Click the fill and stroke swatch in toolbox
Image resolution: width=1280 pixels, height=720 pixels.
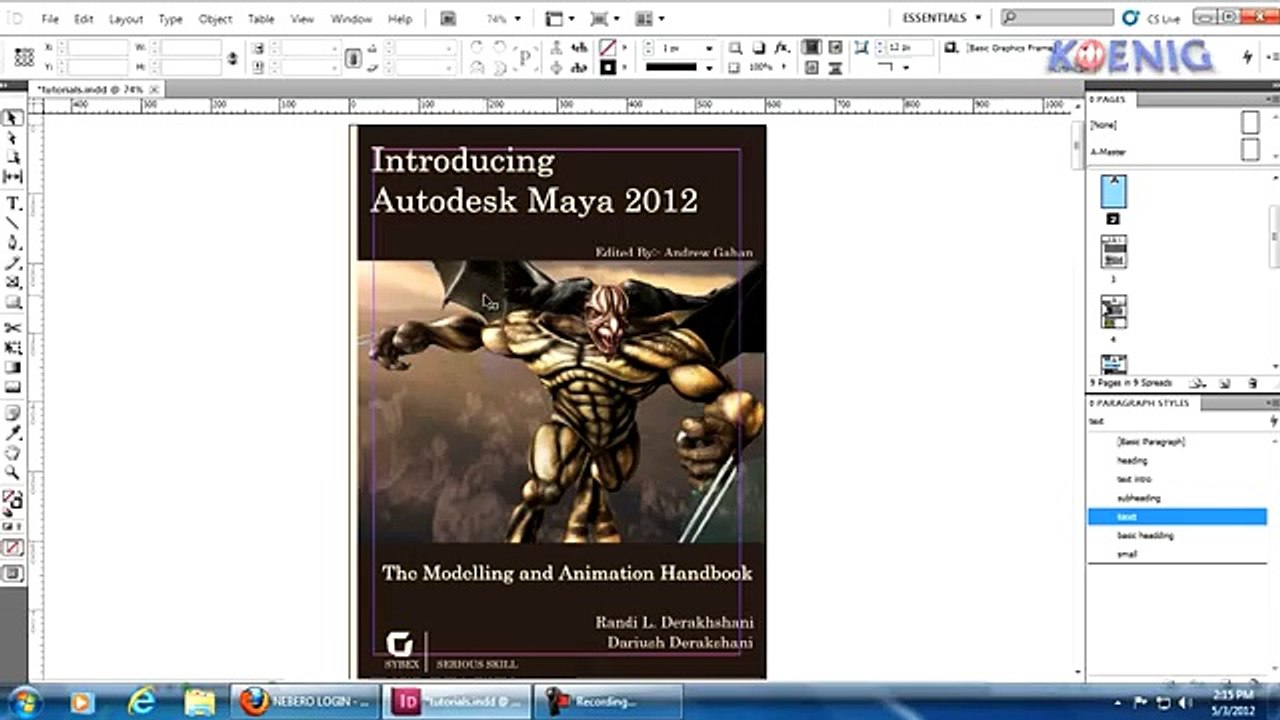click(12, 498)
